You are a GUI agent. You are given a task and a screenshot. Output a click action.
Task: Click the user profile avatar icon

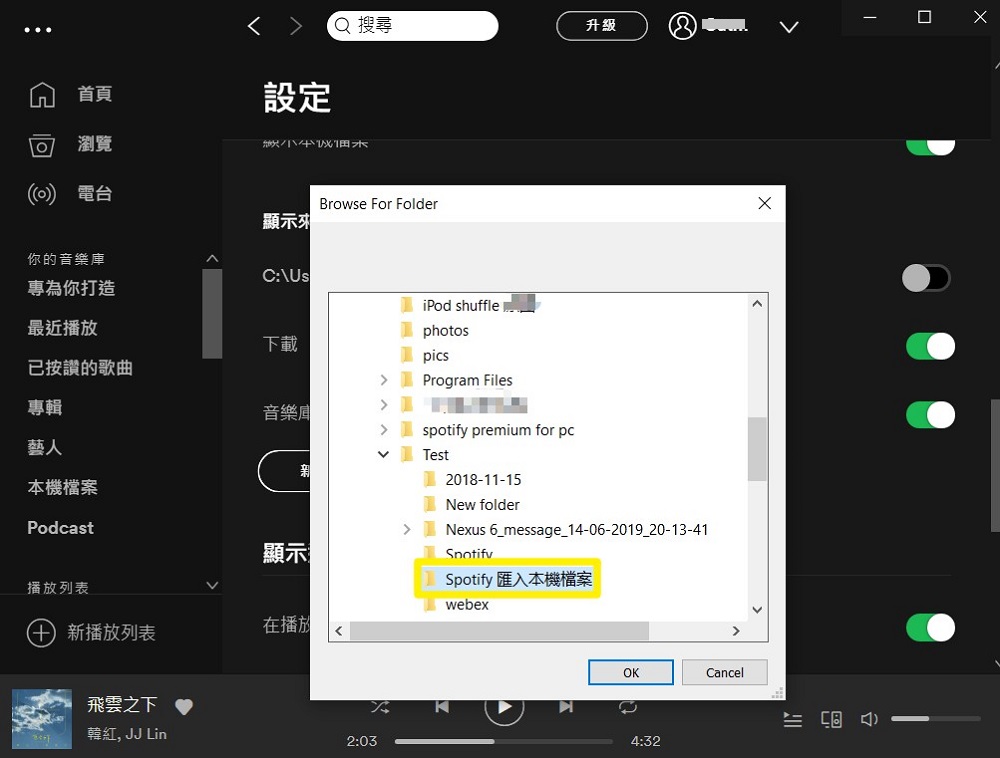[682, 26]
